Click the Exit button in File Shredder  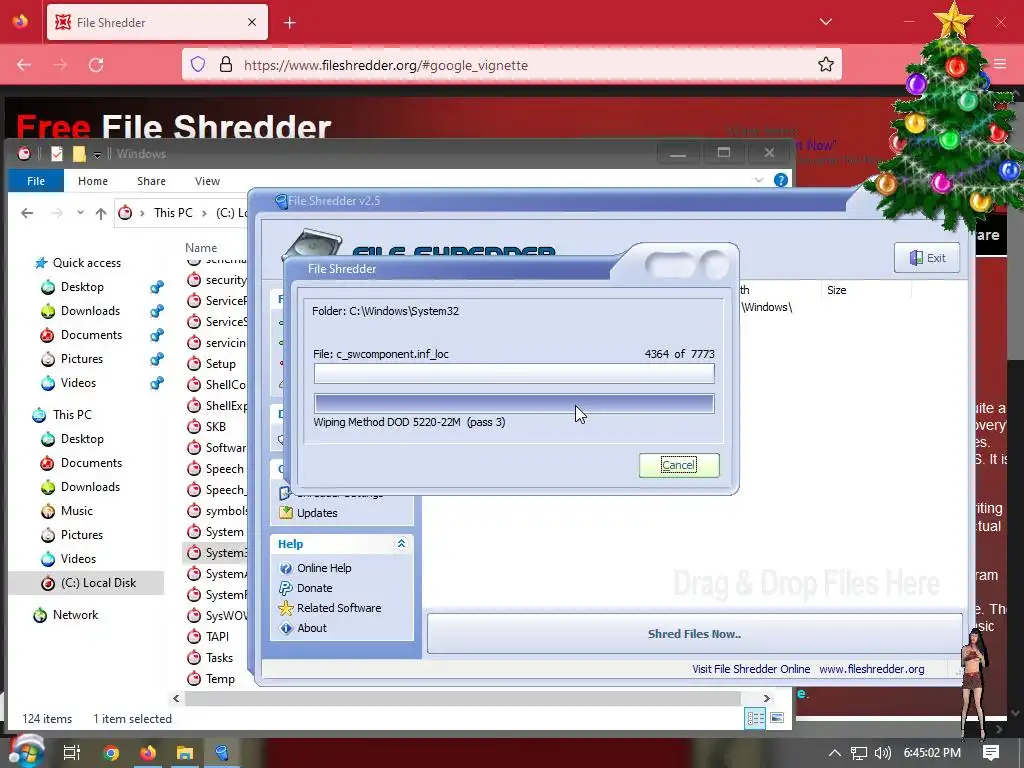coord(927,258)
